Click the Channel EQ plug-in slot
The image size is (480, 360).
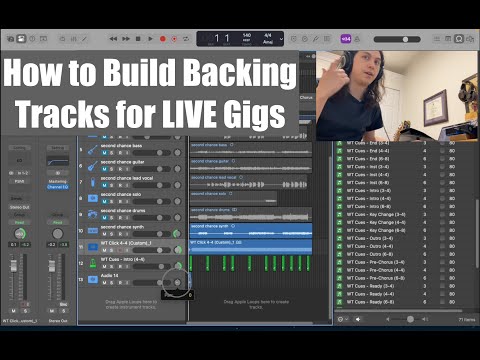tap(57, 187)
